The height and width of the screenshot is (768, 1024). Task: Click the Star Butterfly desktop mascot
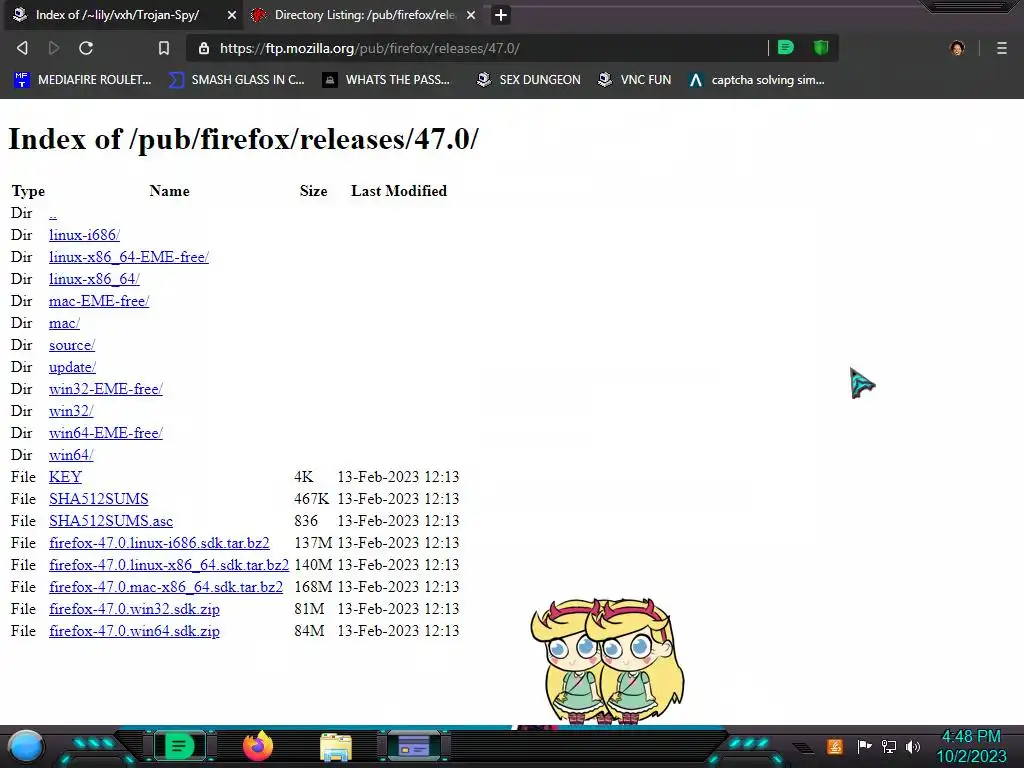coord(607,661)
